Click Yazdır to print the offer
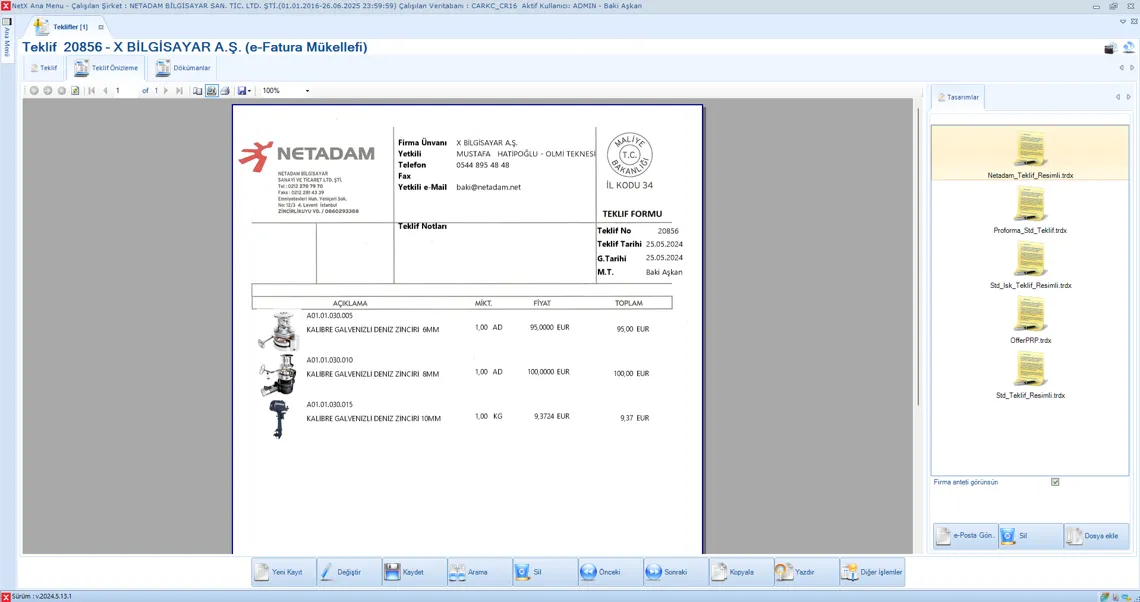The height and width of the screenshot is (602, 1140). coord(805,572)
